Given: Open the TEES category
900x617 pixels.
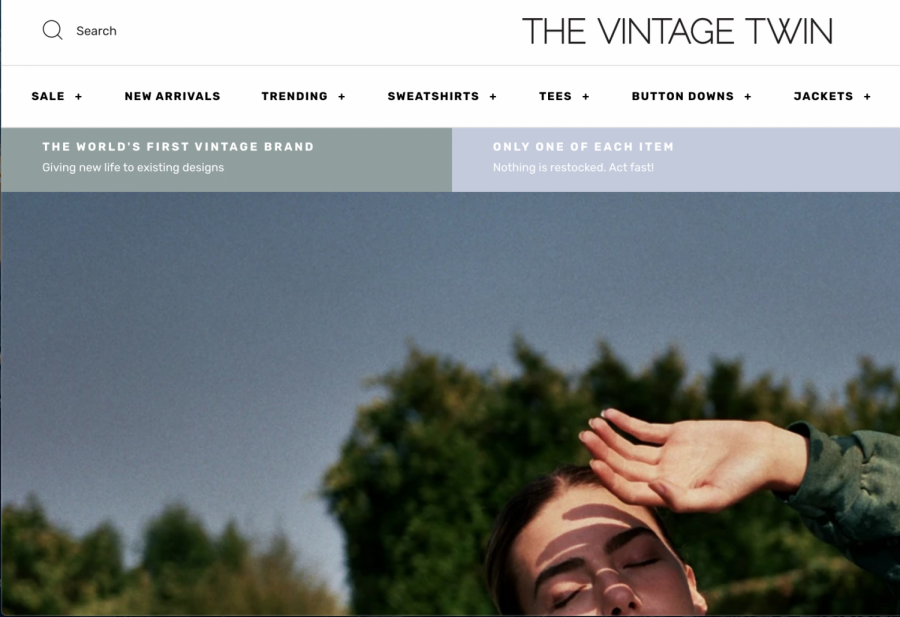Looking at the screenshot, I should click(555, 96).
